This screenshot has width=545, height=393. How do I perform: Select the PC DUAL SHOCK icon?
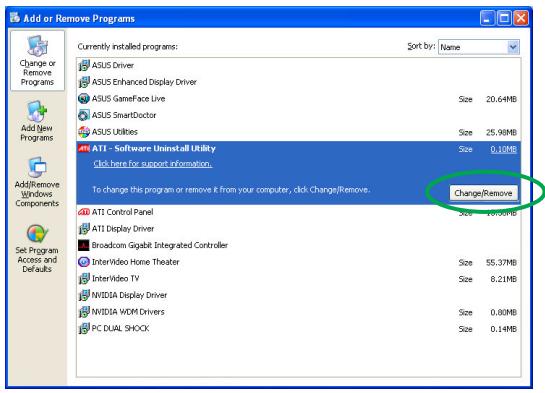(84, 328)
